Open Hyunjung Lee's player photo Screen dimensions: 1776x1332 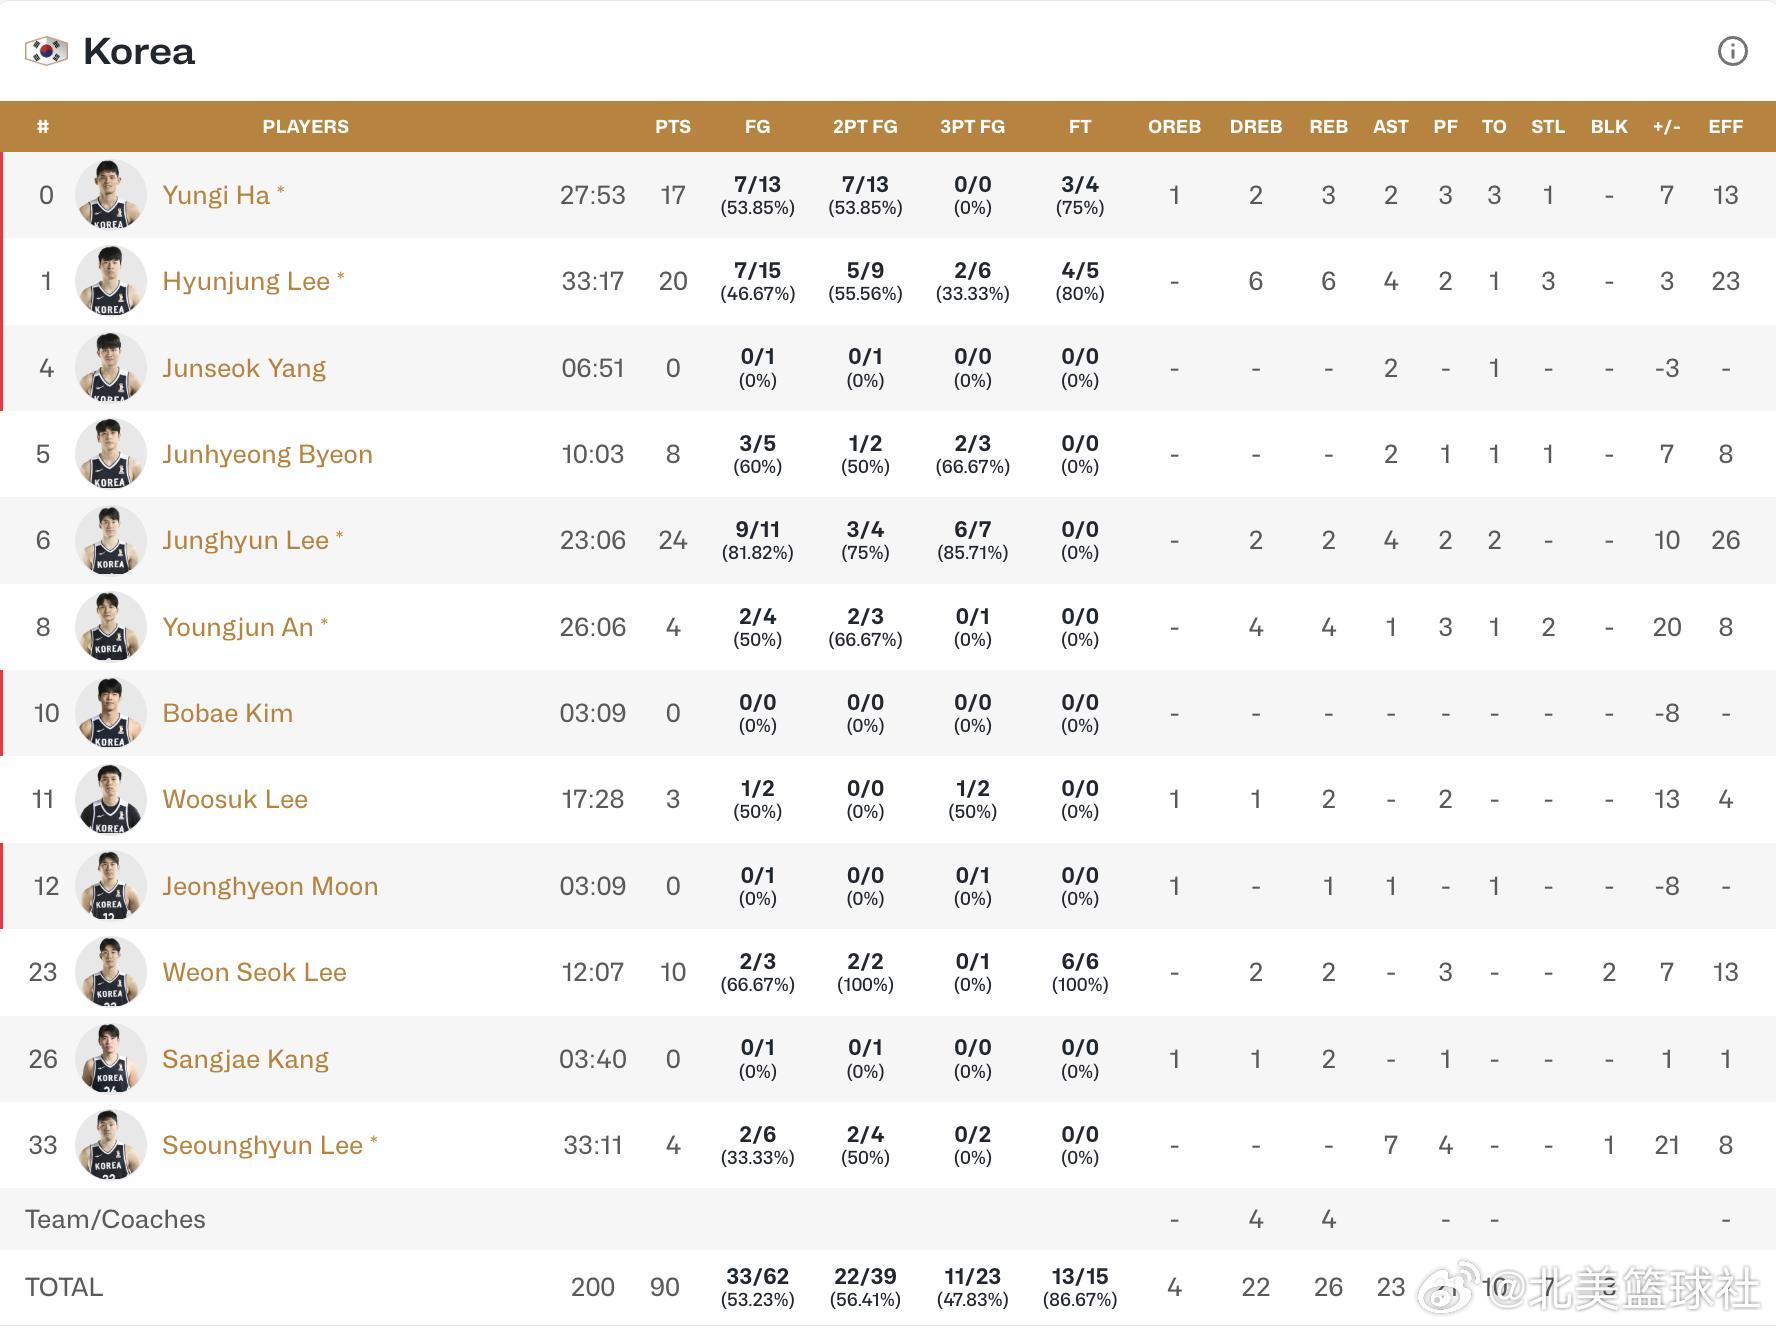click(110, 281)
